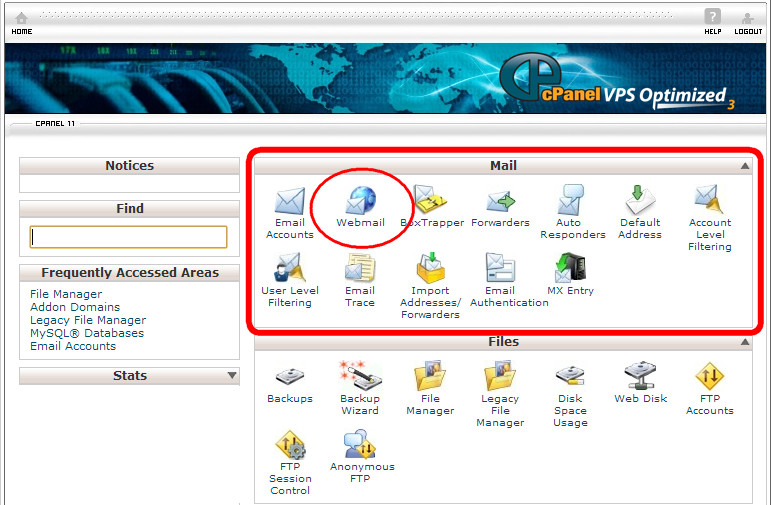Viewport: 771px width, 505px height.
Task: Open FTP Session Control
Action: pyautogui.click(x=290, y=444)
